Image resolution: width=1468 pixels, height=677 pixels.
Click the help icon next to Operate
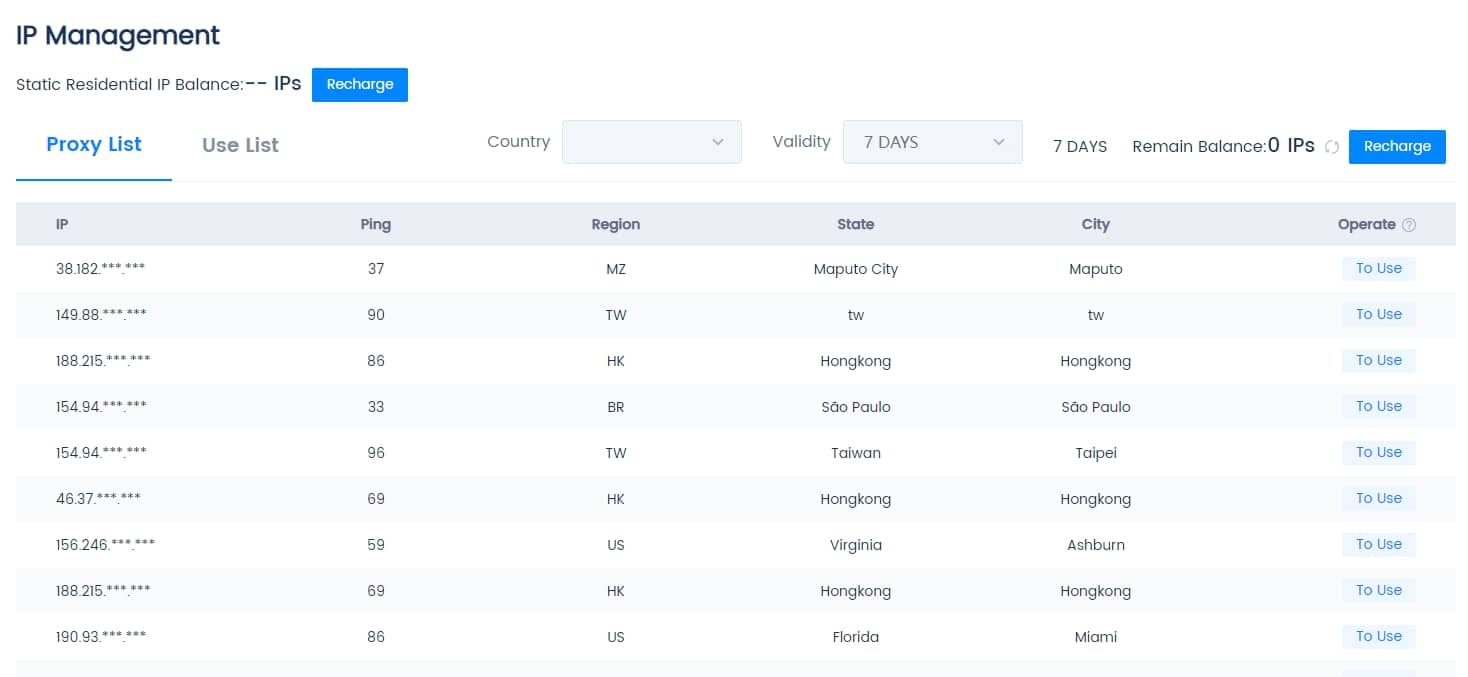click(x=1409, y=225)
